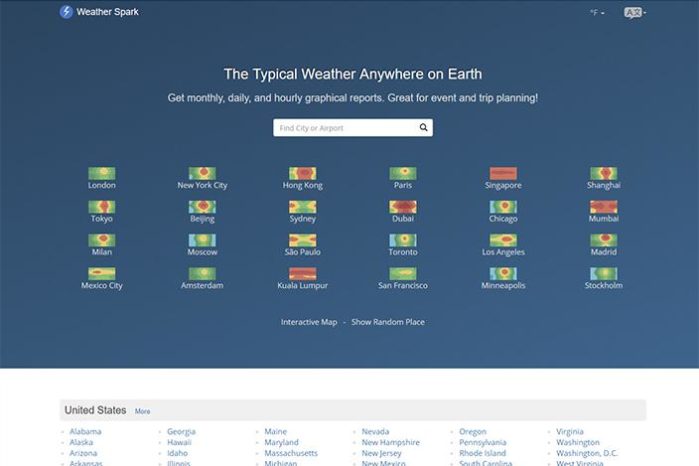Open the Alabama state link
Screen dimensions: 699x466
[x=85, y=432]
